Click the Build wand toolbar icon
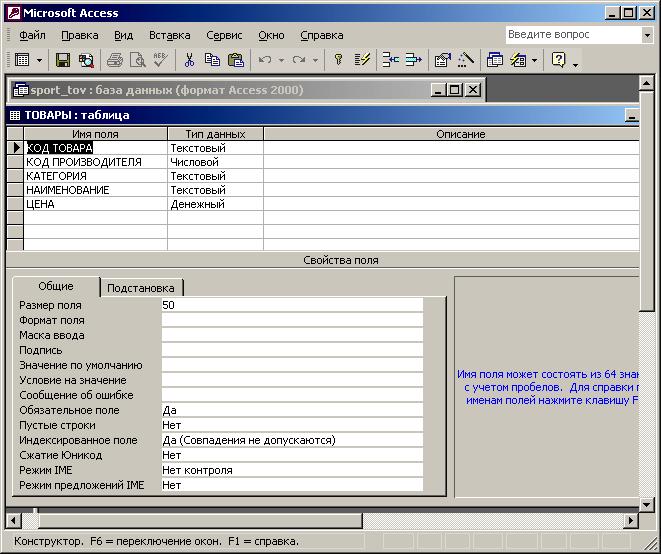The height and width of the screenshot is (554, 661). [x=466, y=60]
